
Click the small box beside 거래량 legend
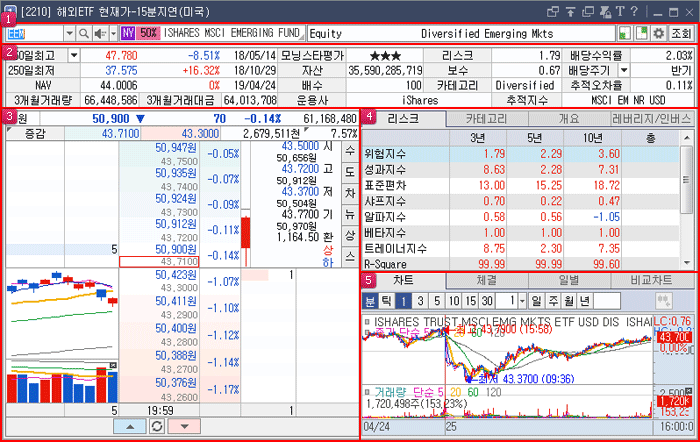click(367, 392)
